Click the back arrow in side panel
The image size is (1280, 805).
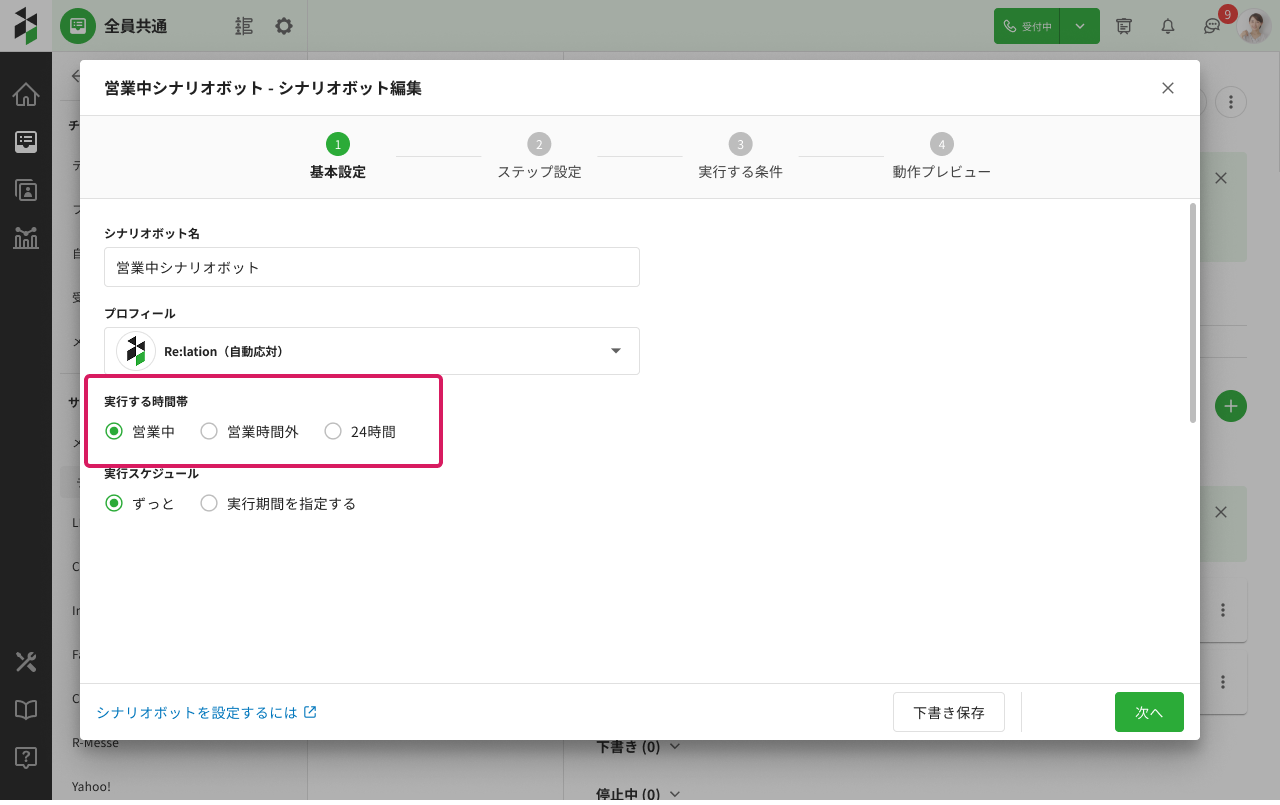[75, 76]
